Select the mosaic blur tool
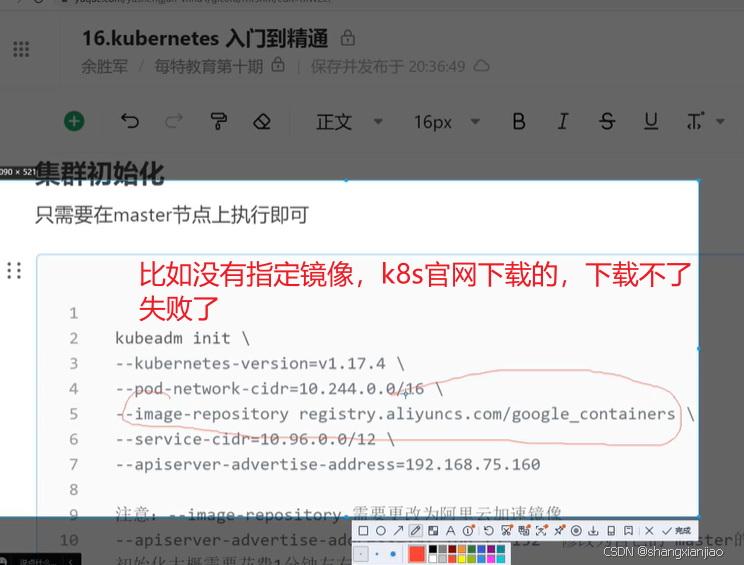This screenshot has width=744, height=565. pyautogui.click(x=433, y=530)
